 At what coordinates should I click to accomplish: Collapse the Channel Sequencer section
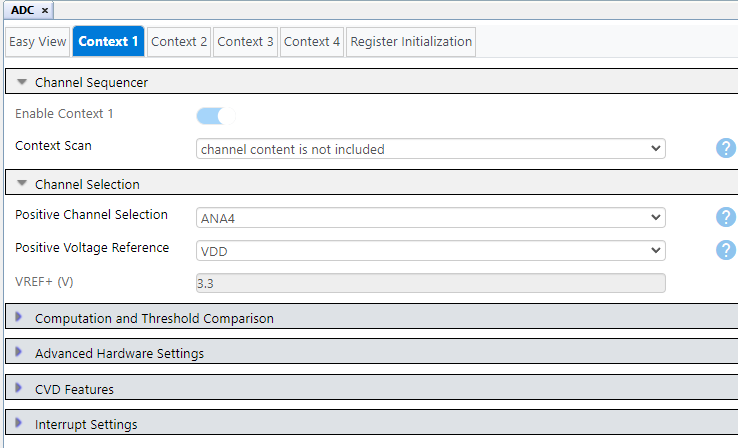[22, 82]
